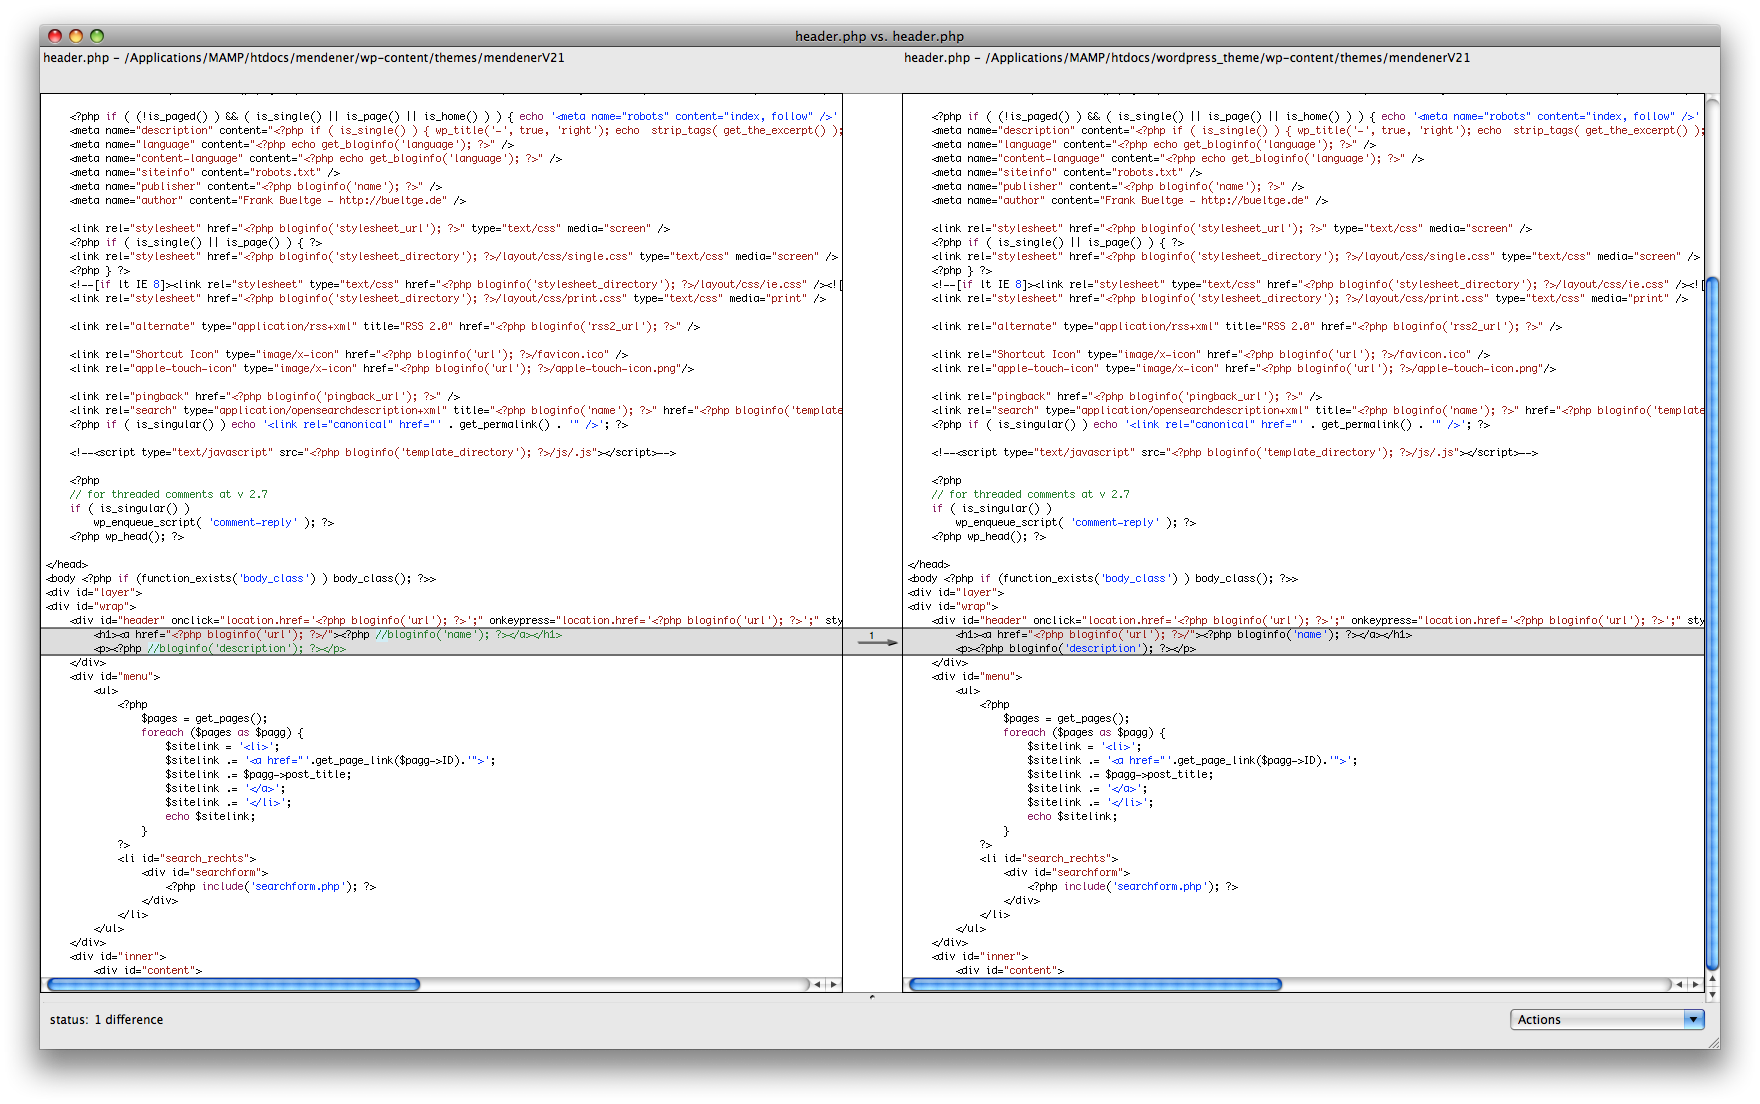Click right '$pages = get_pages();' line

(1067, 719)
